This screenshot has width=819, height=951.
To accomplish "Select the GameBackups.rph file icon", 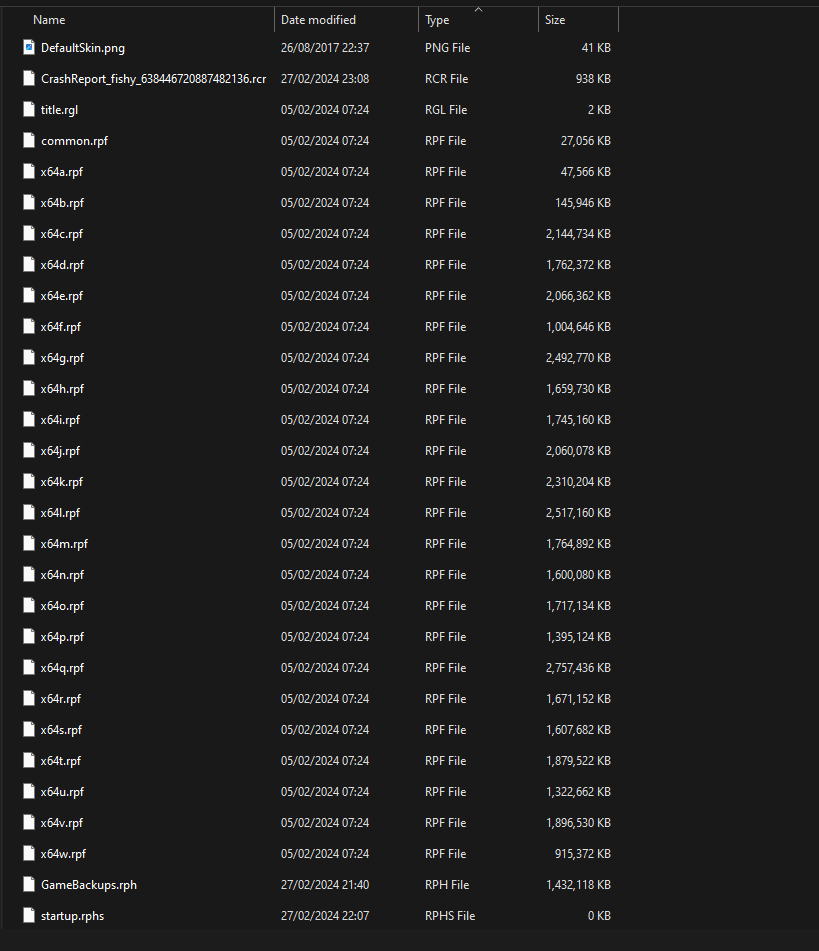I will 28,885.
